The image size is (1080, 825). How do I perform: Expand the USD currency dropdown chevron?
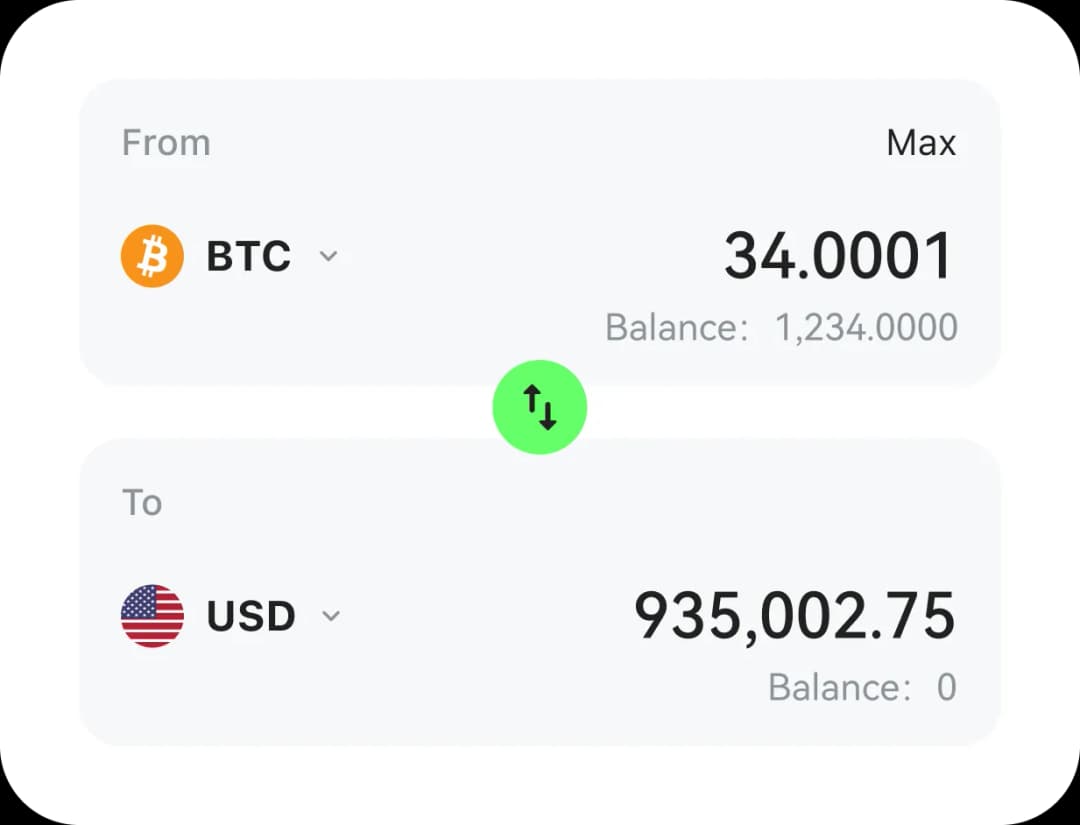pyautogui.click(x=331, y=615)
